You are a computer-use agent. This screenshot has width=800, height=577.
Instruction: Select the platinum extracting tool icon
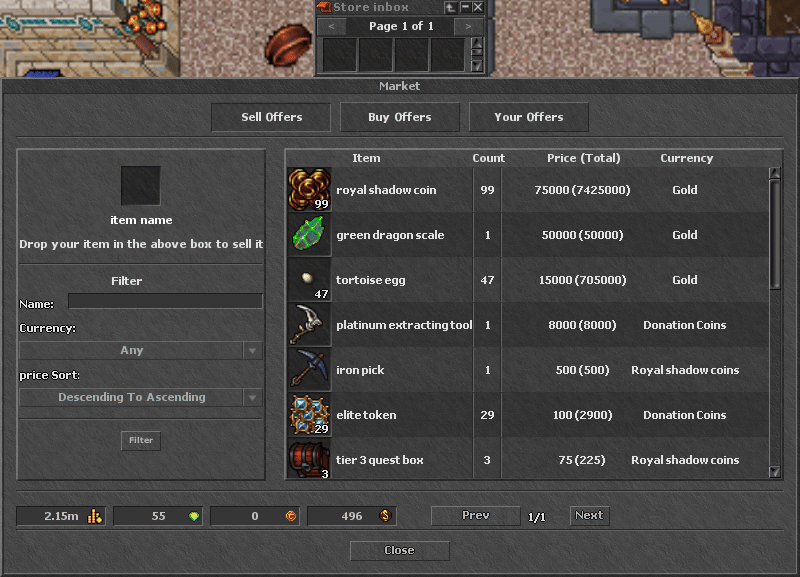[309, 324]
